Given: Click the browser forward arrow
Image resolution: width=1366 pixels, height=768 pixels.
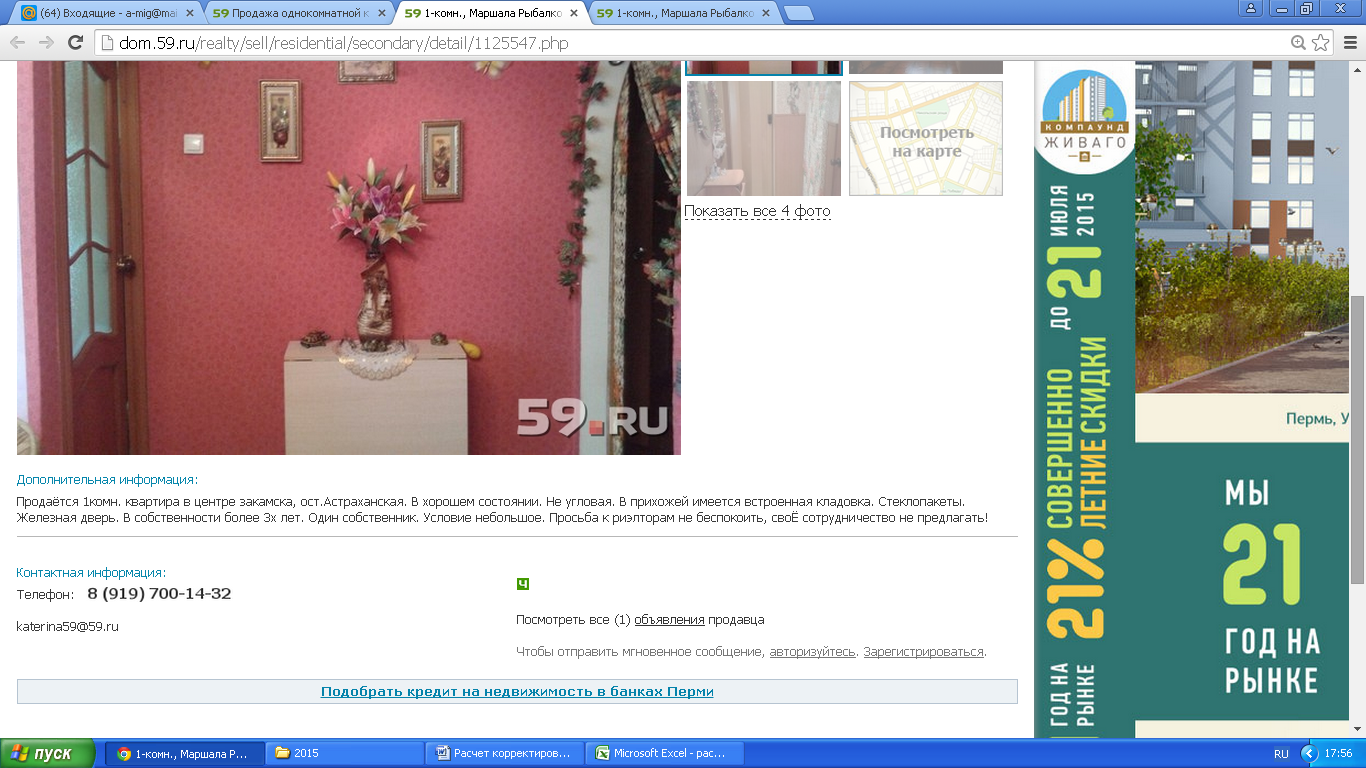Looking at the screenshot, I should tap(46, 42).
